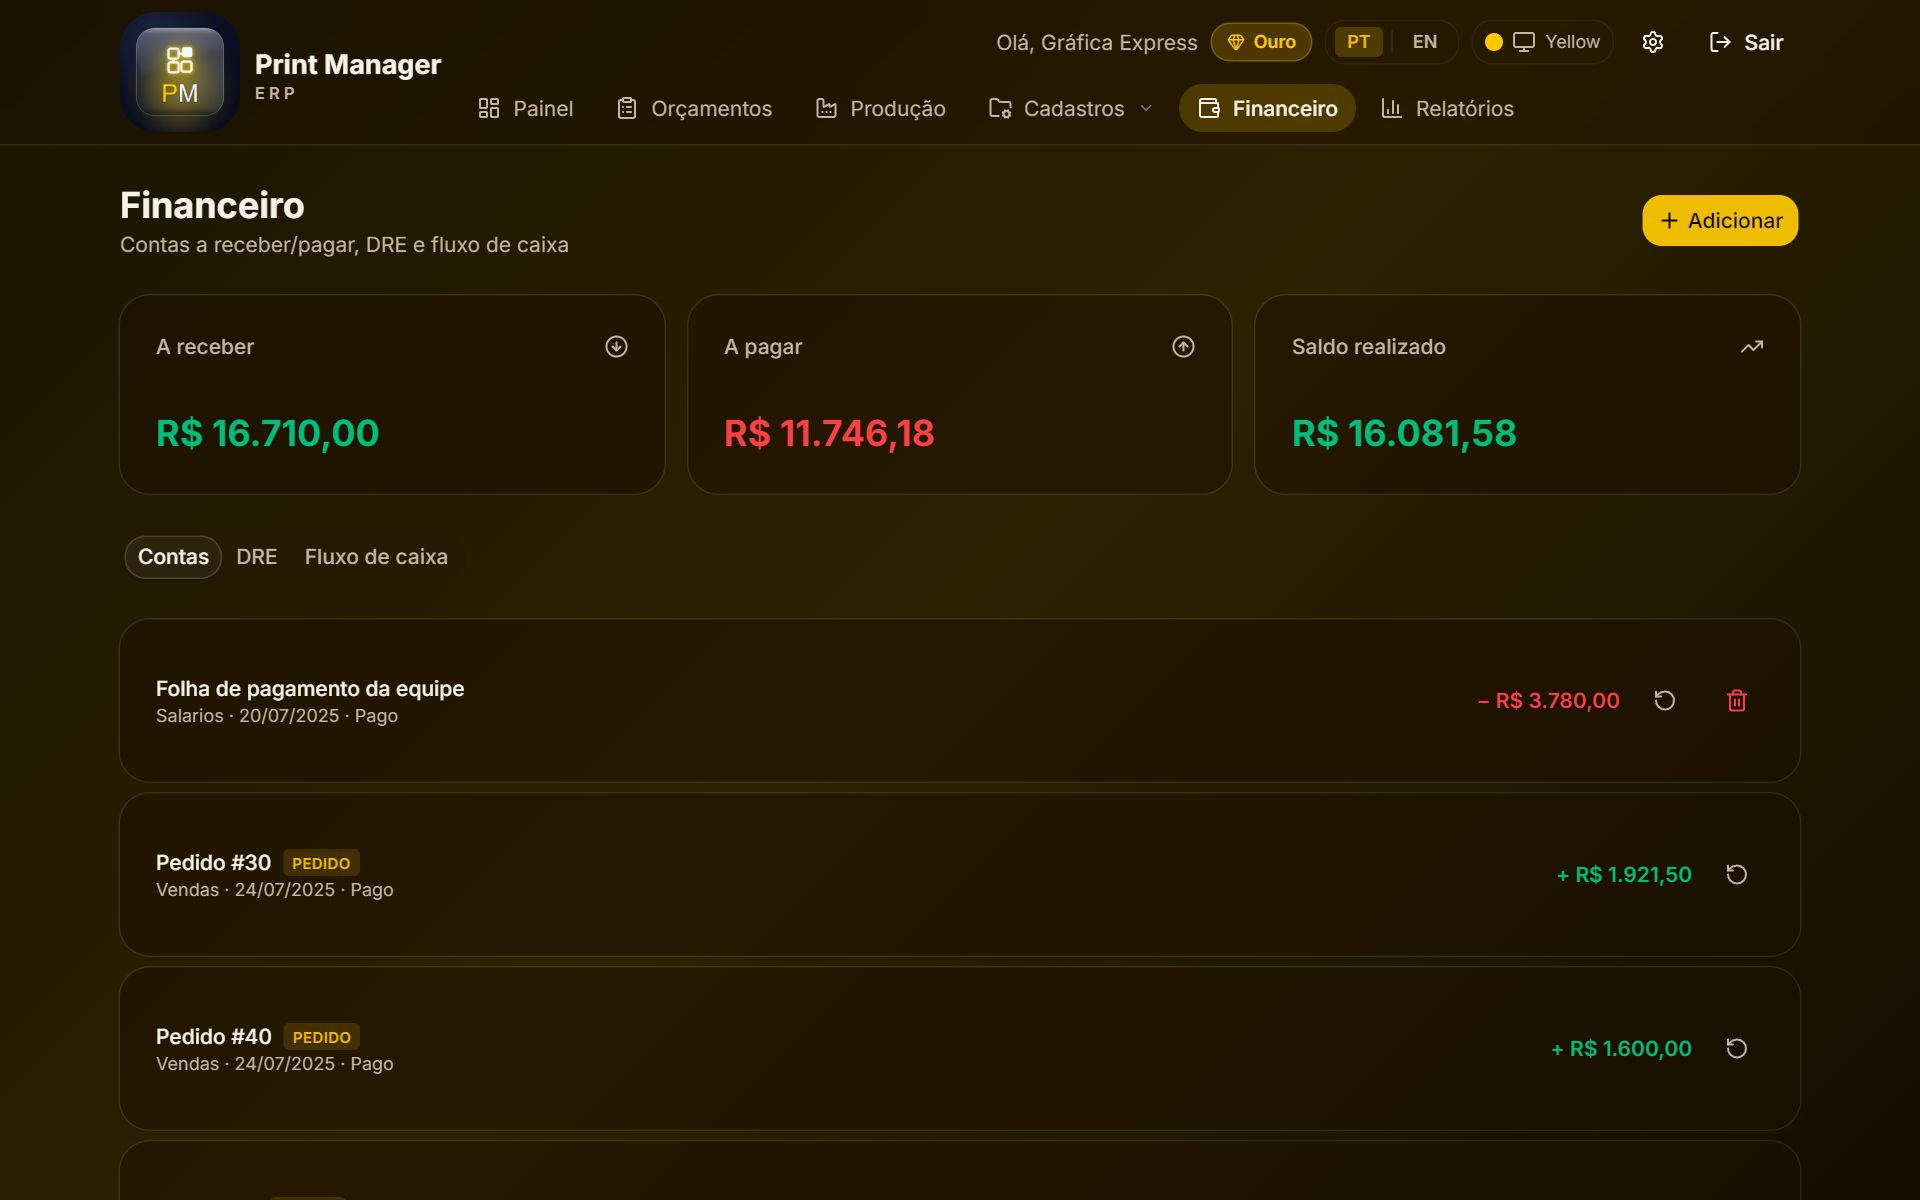The width and height of the screenshot is (1920, 1200).
Task: Select the Financeiro navigation item
Action: (1267, 108)
